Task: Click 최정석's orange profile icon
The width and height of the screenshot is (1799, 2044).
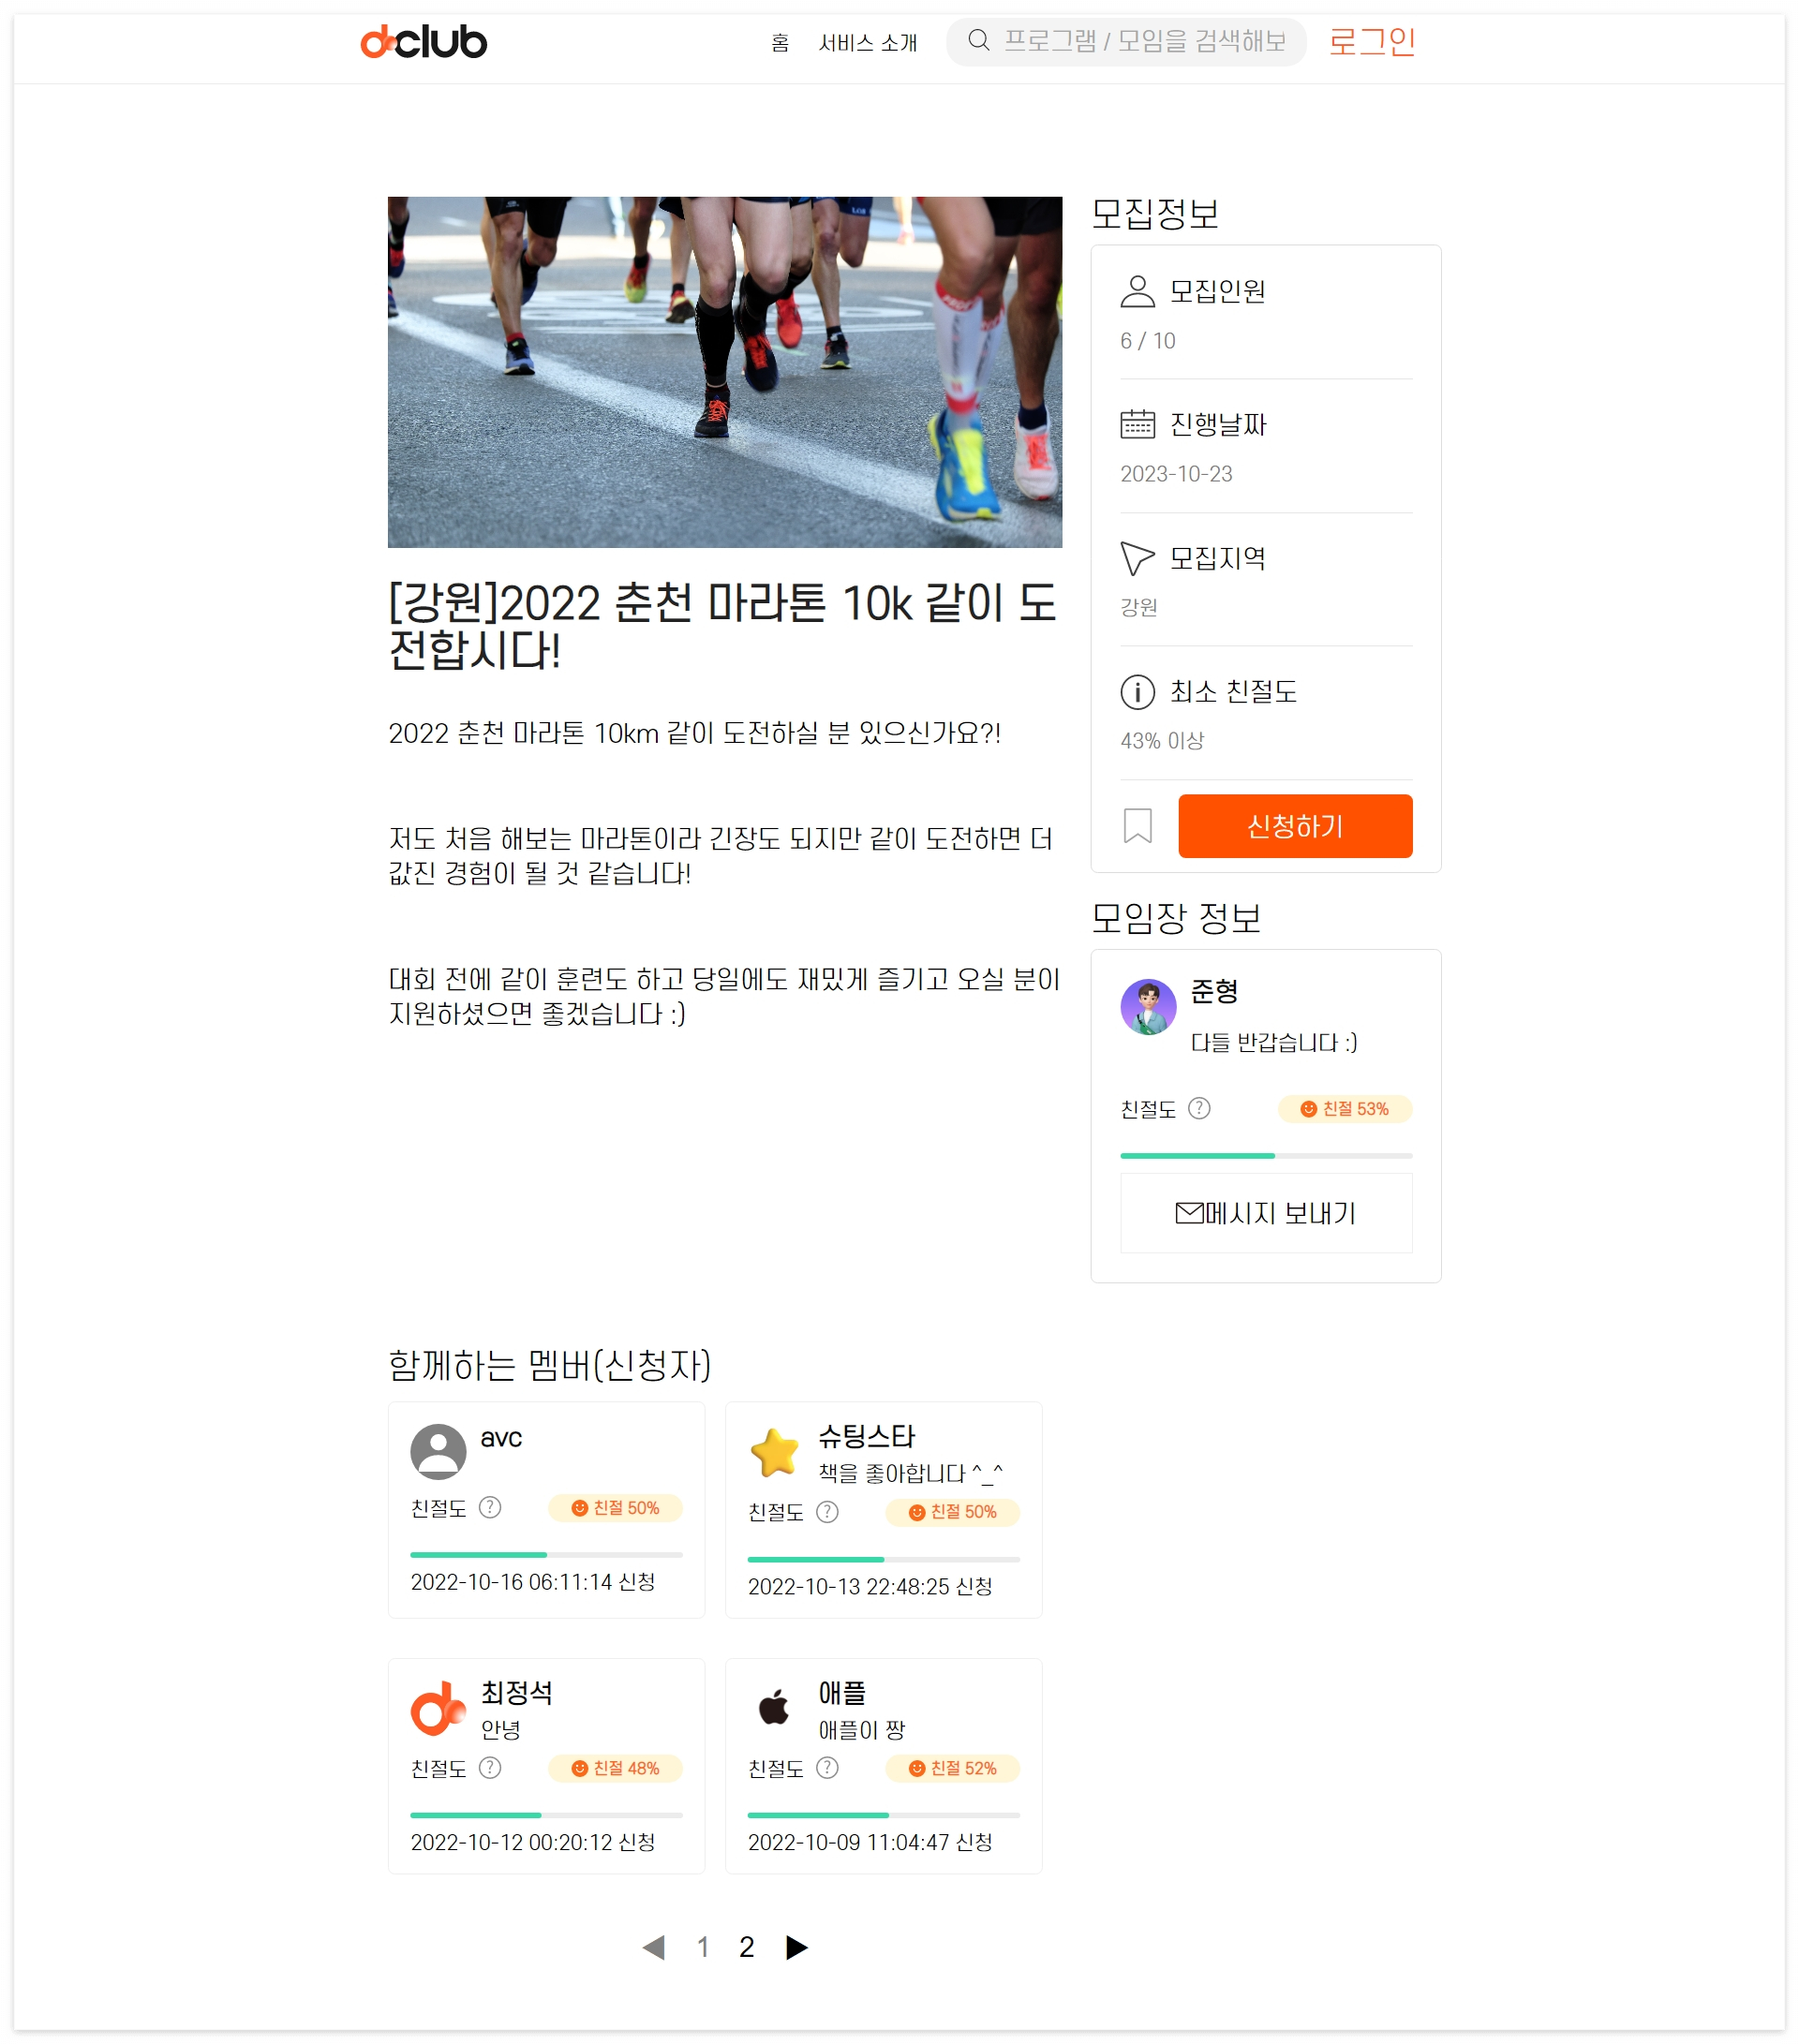Action: (438, 1708)
